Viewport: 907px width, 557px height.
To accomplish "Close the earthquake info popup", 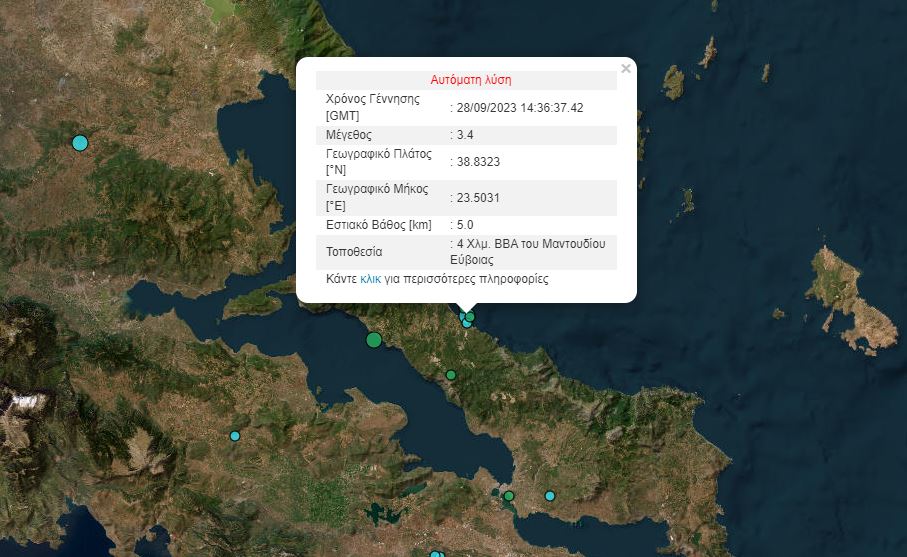I will (626, 69).
